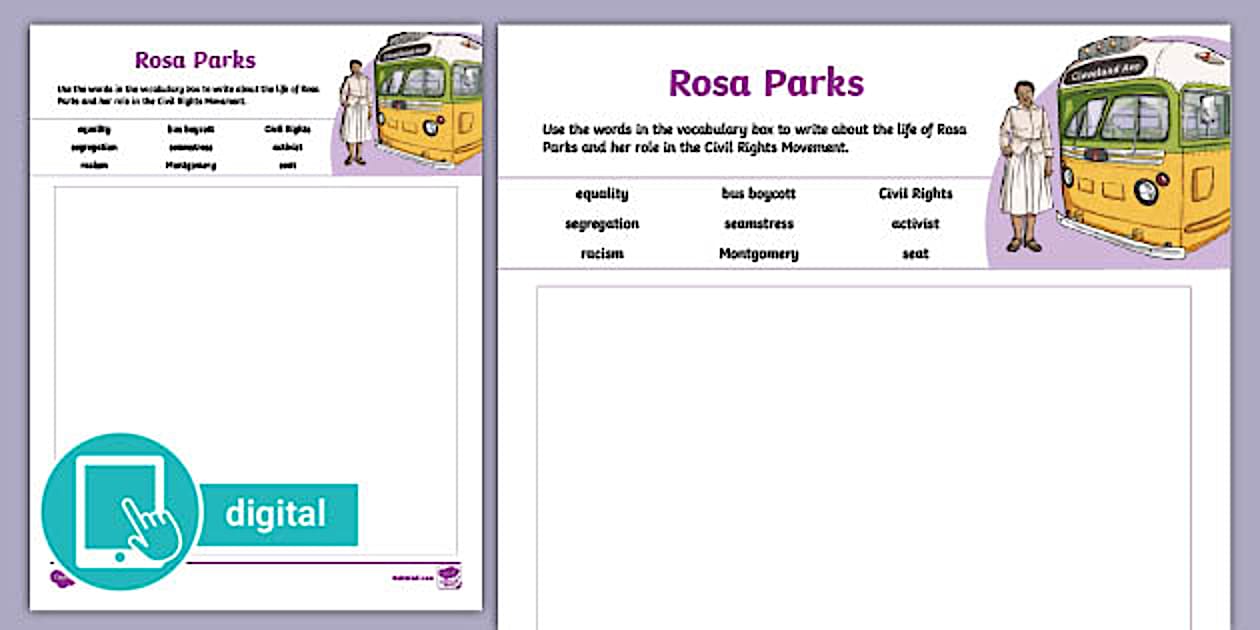The width and height of the screenshot is (1260, 630).
Task: Expand the right worksheet vocabulary box
Action: pos(760,223)
